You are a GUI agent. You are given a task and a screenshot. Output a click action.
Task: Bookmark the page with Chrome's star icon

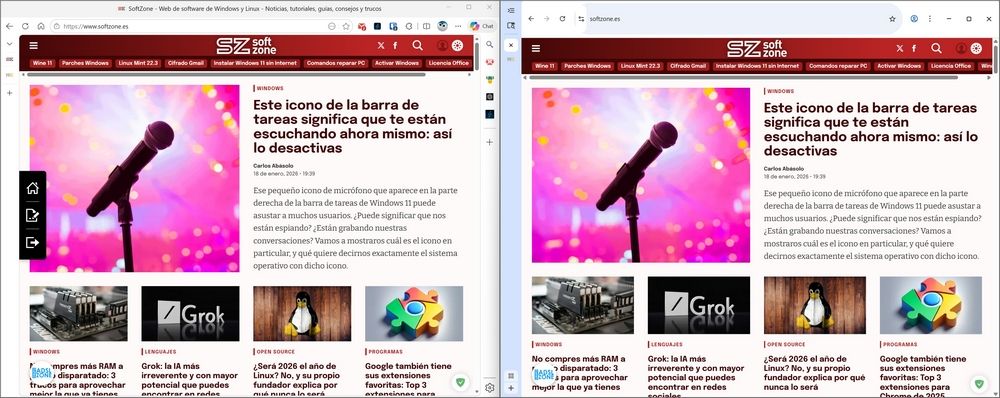(892, 18)
